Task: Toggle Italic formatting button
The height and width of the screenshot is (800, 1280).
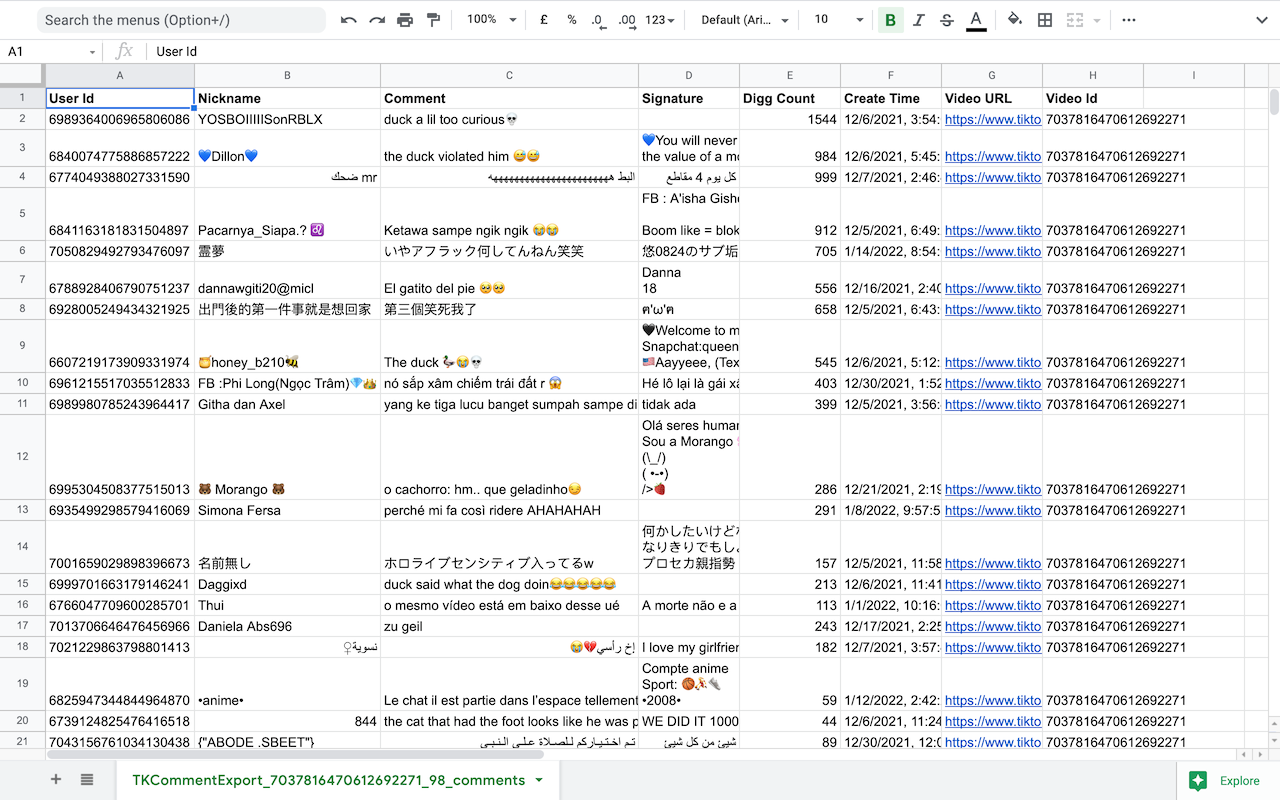Action: click(x=919, y=20)
